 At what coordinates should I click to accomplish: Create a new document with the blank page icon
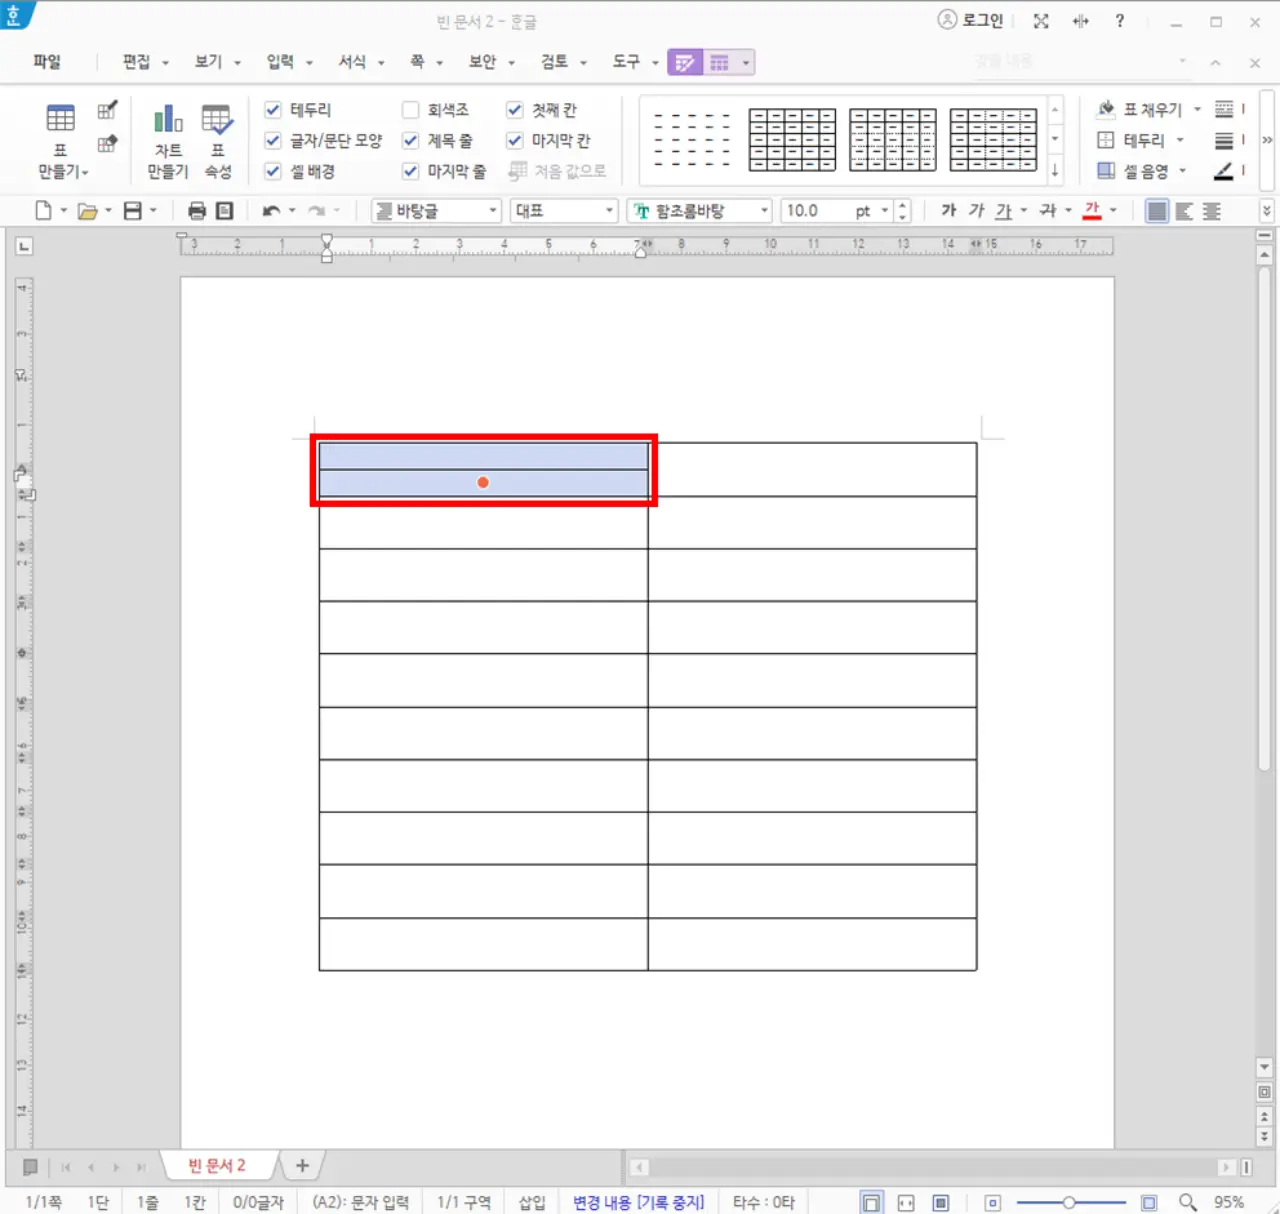43,211
